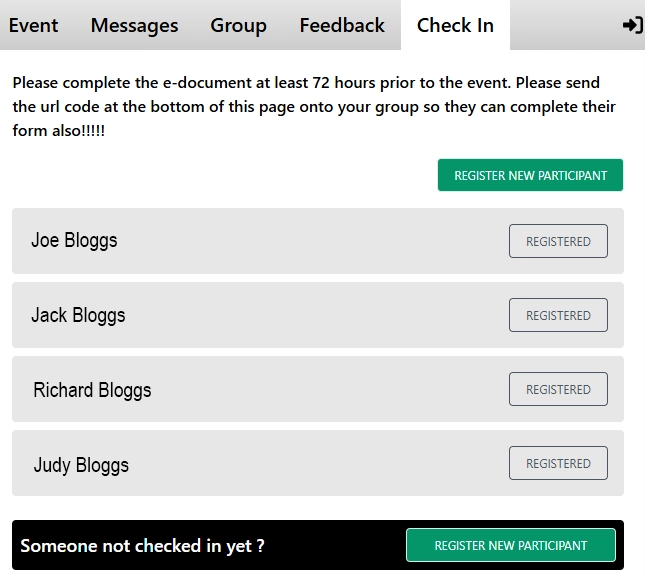
Task: Select the Judy Bloggs participant name
Action: pyautogui.click(x=81, y=465)
